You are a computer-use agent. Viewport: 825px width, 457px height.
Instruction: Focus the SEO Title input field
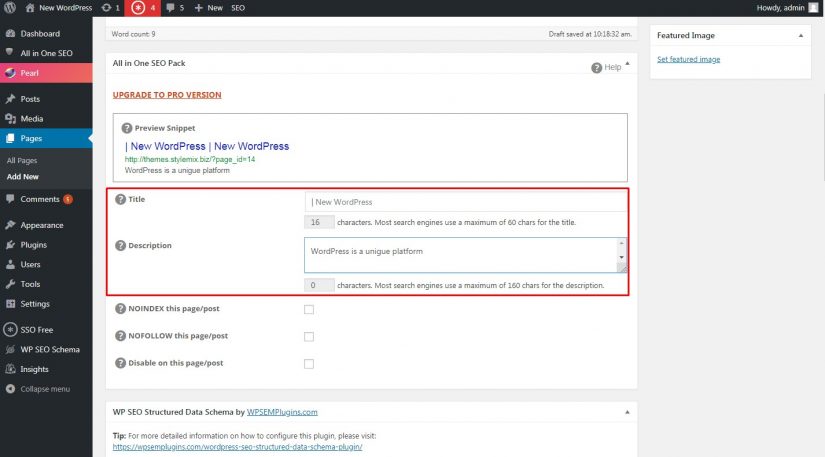465,202
